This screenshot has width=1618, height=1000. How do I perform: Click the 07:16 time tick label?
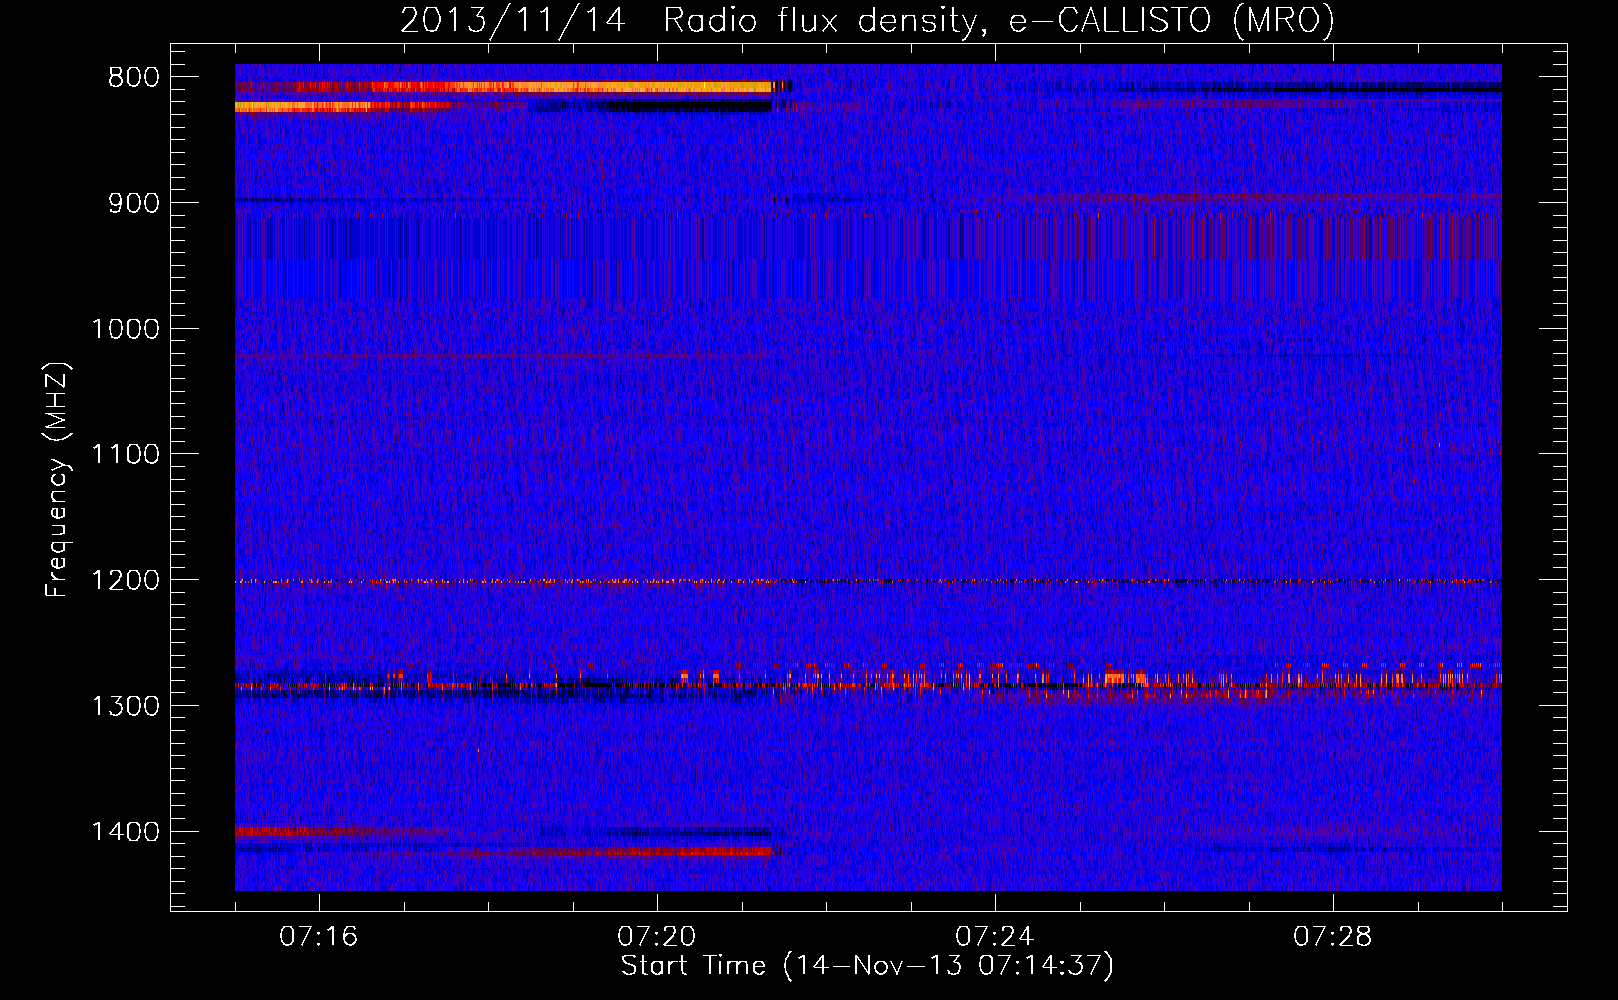click(x=319, y=937)
